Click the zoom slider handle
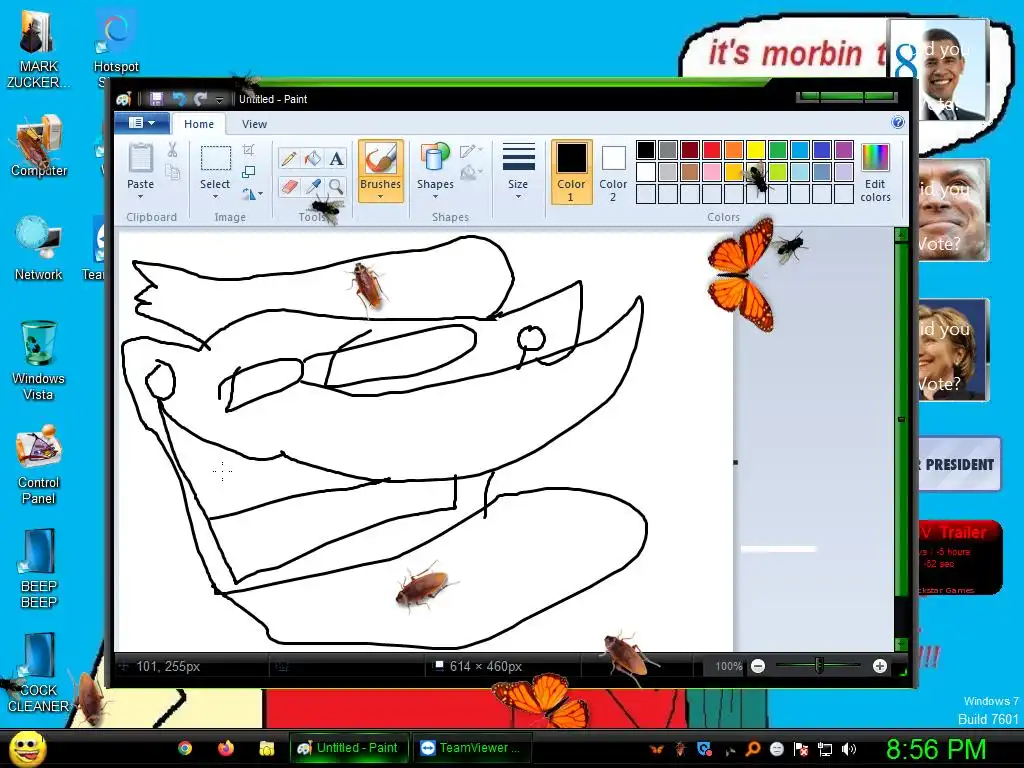 [x=819, y=666]
